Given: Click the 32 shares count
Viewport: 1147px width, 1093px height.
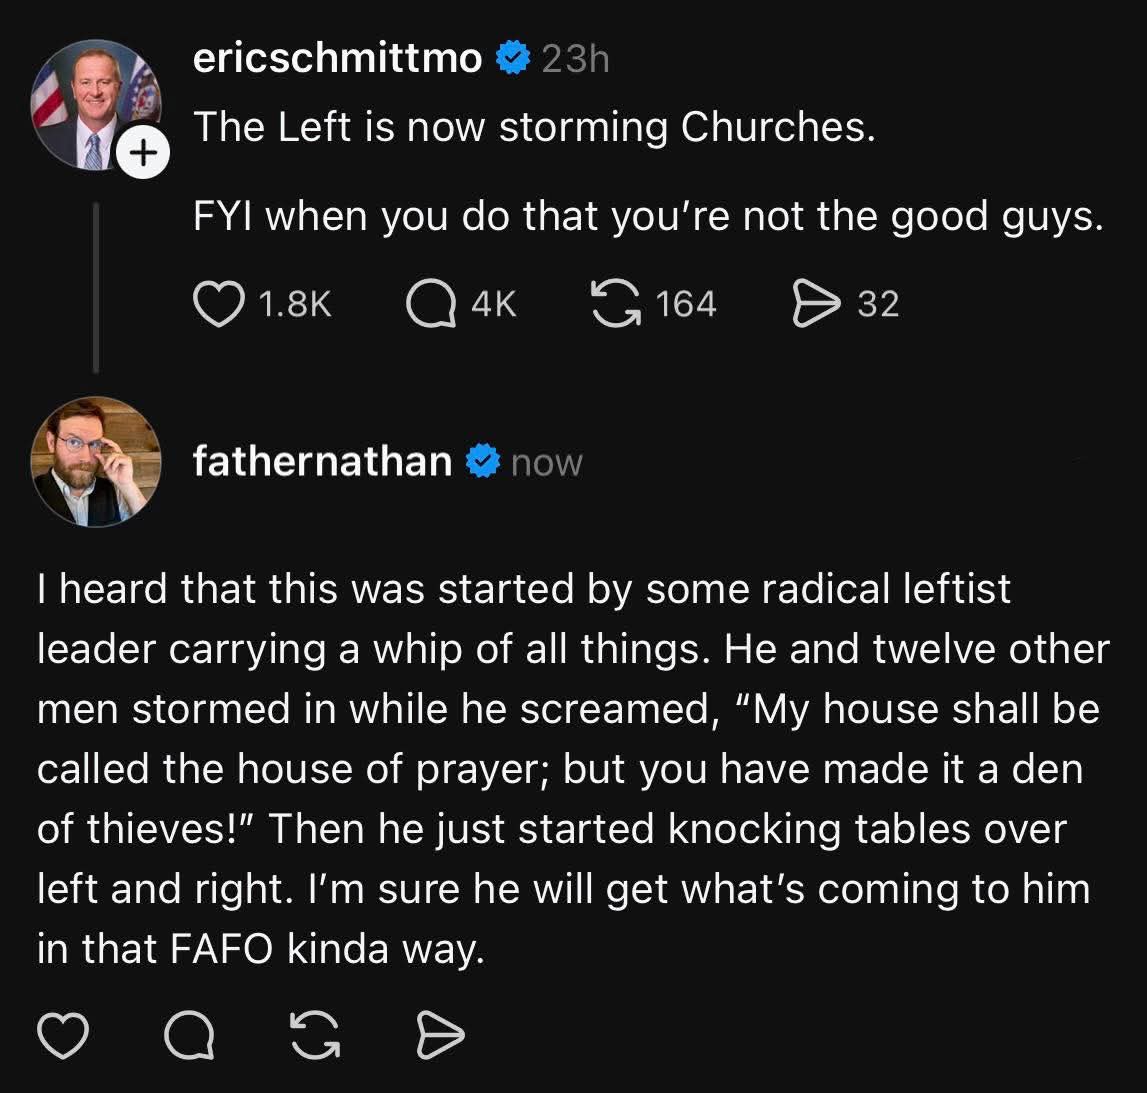Looking at the screenshot, I should pyautogui.click(x=878, y=303).
